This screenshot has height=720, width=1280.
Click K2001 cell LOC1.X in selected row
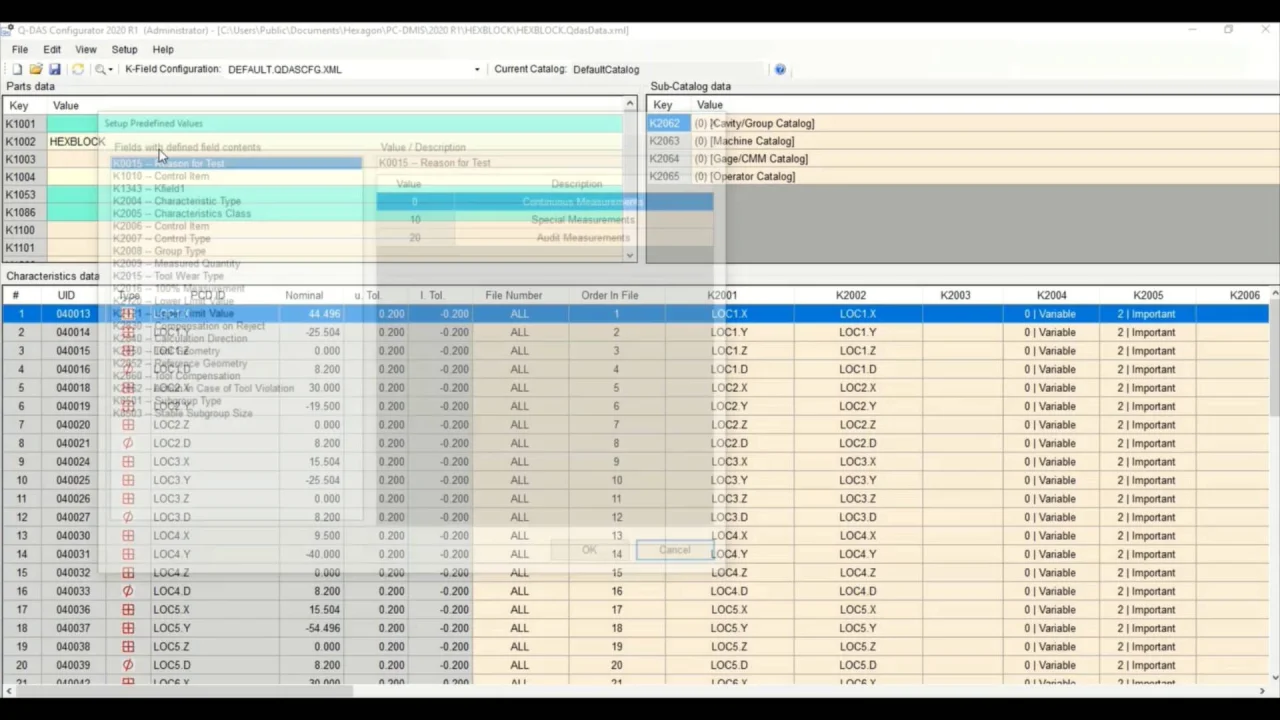pyautogui.click(x=729, y=314)
